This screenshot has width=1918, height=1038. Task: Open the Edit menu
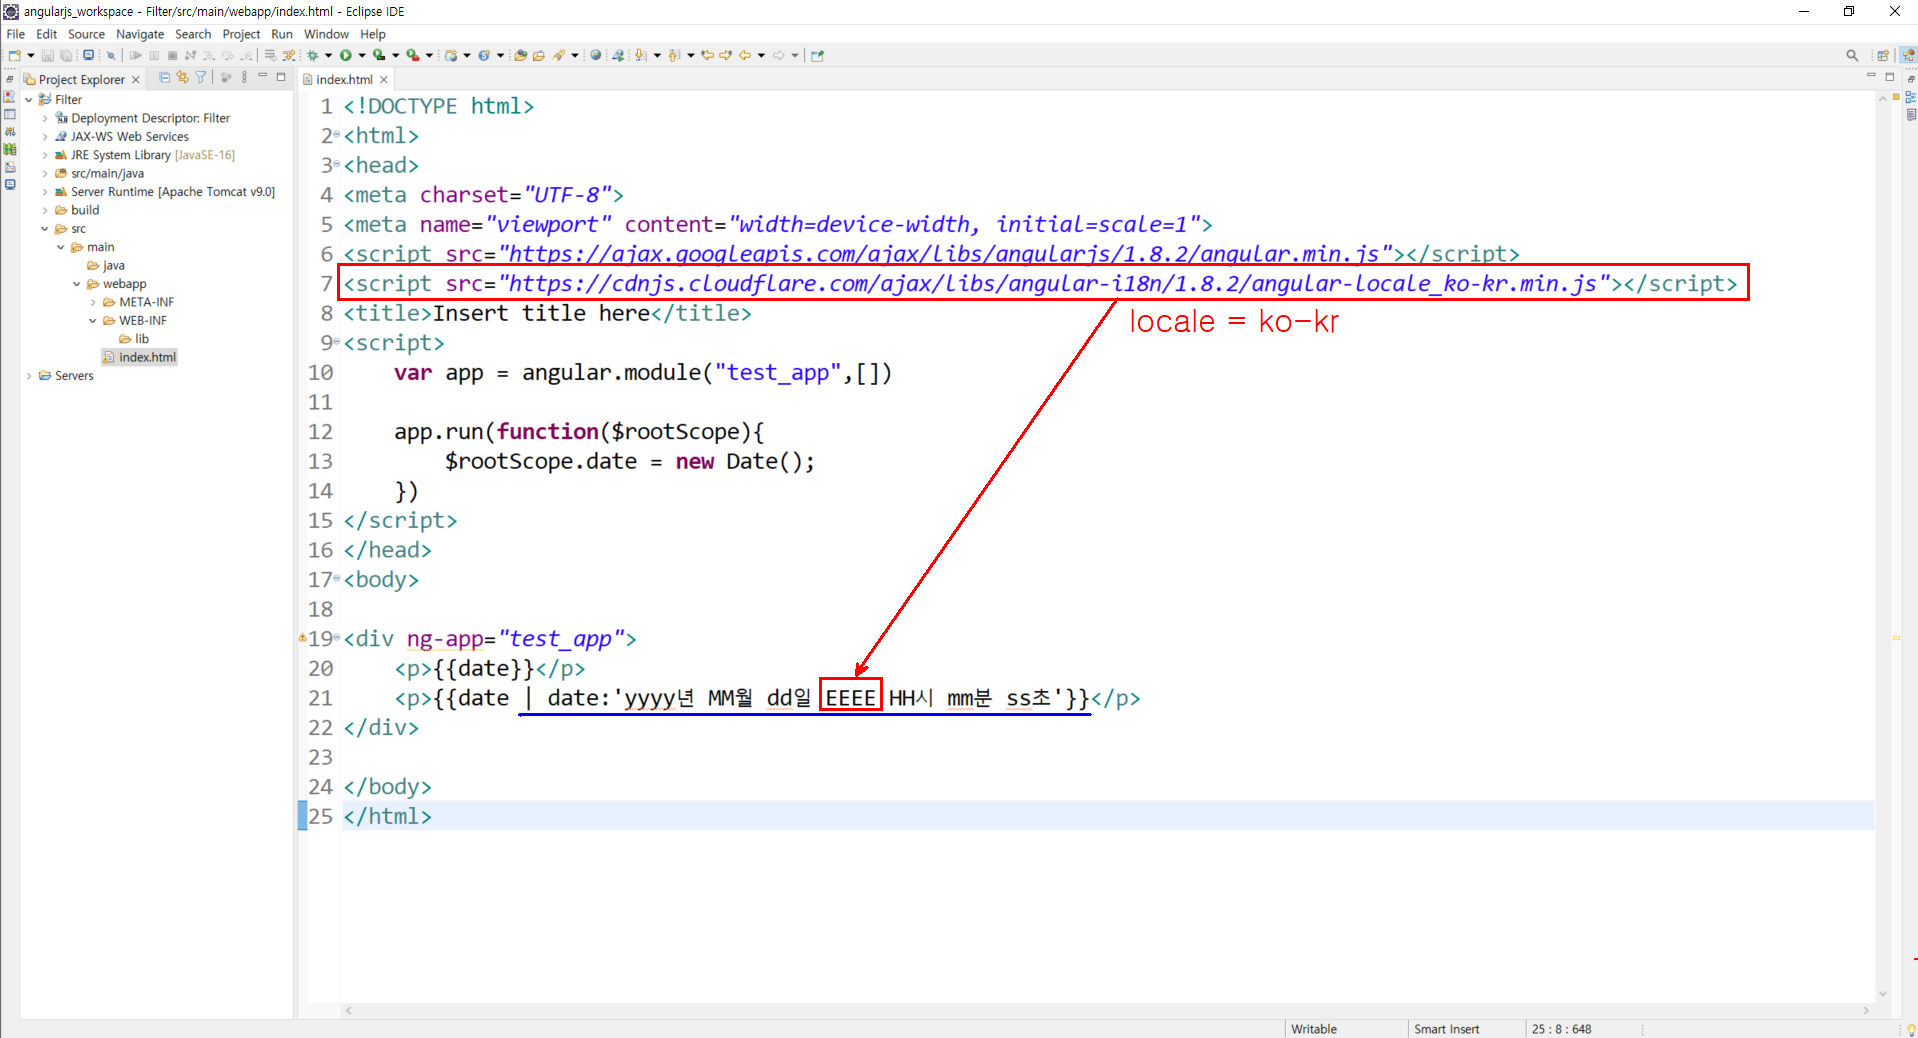(46, 34)
